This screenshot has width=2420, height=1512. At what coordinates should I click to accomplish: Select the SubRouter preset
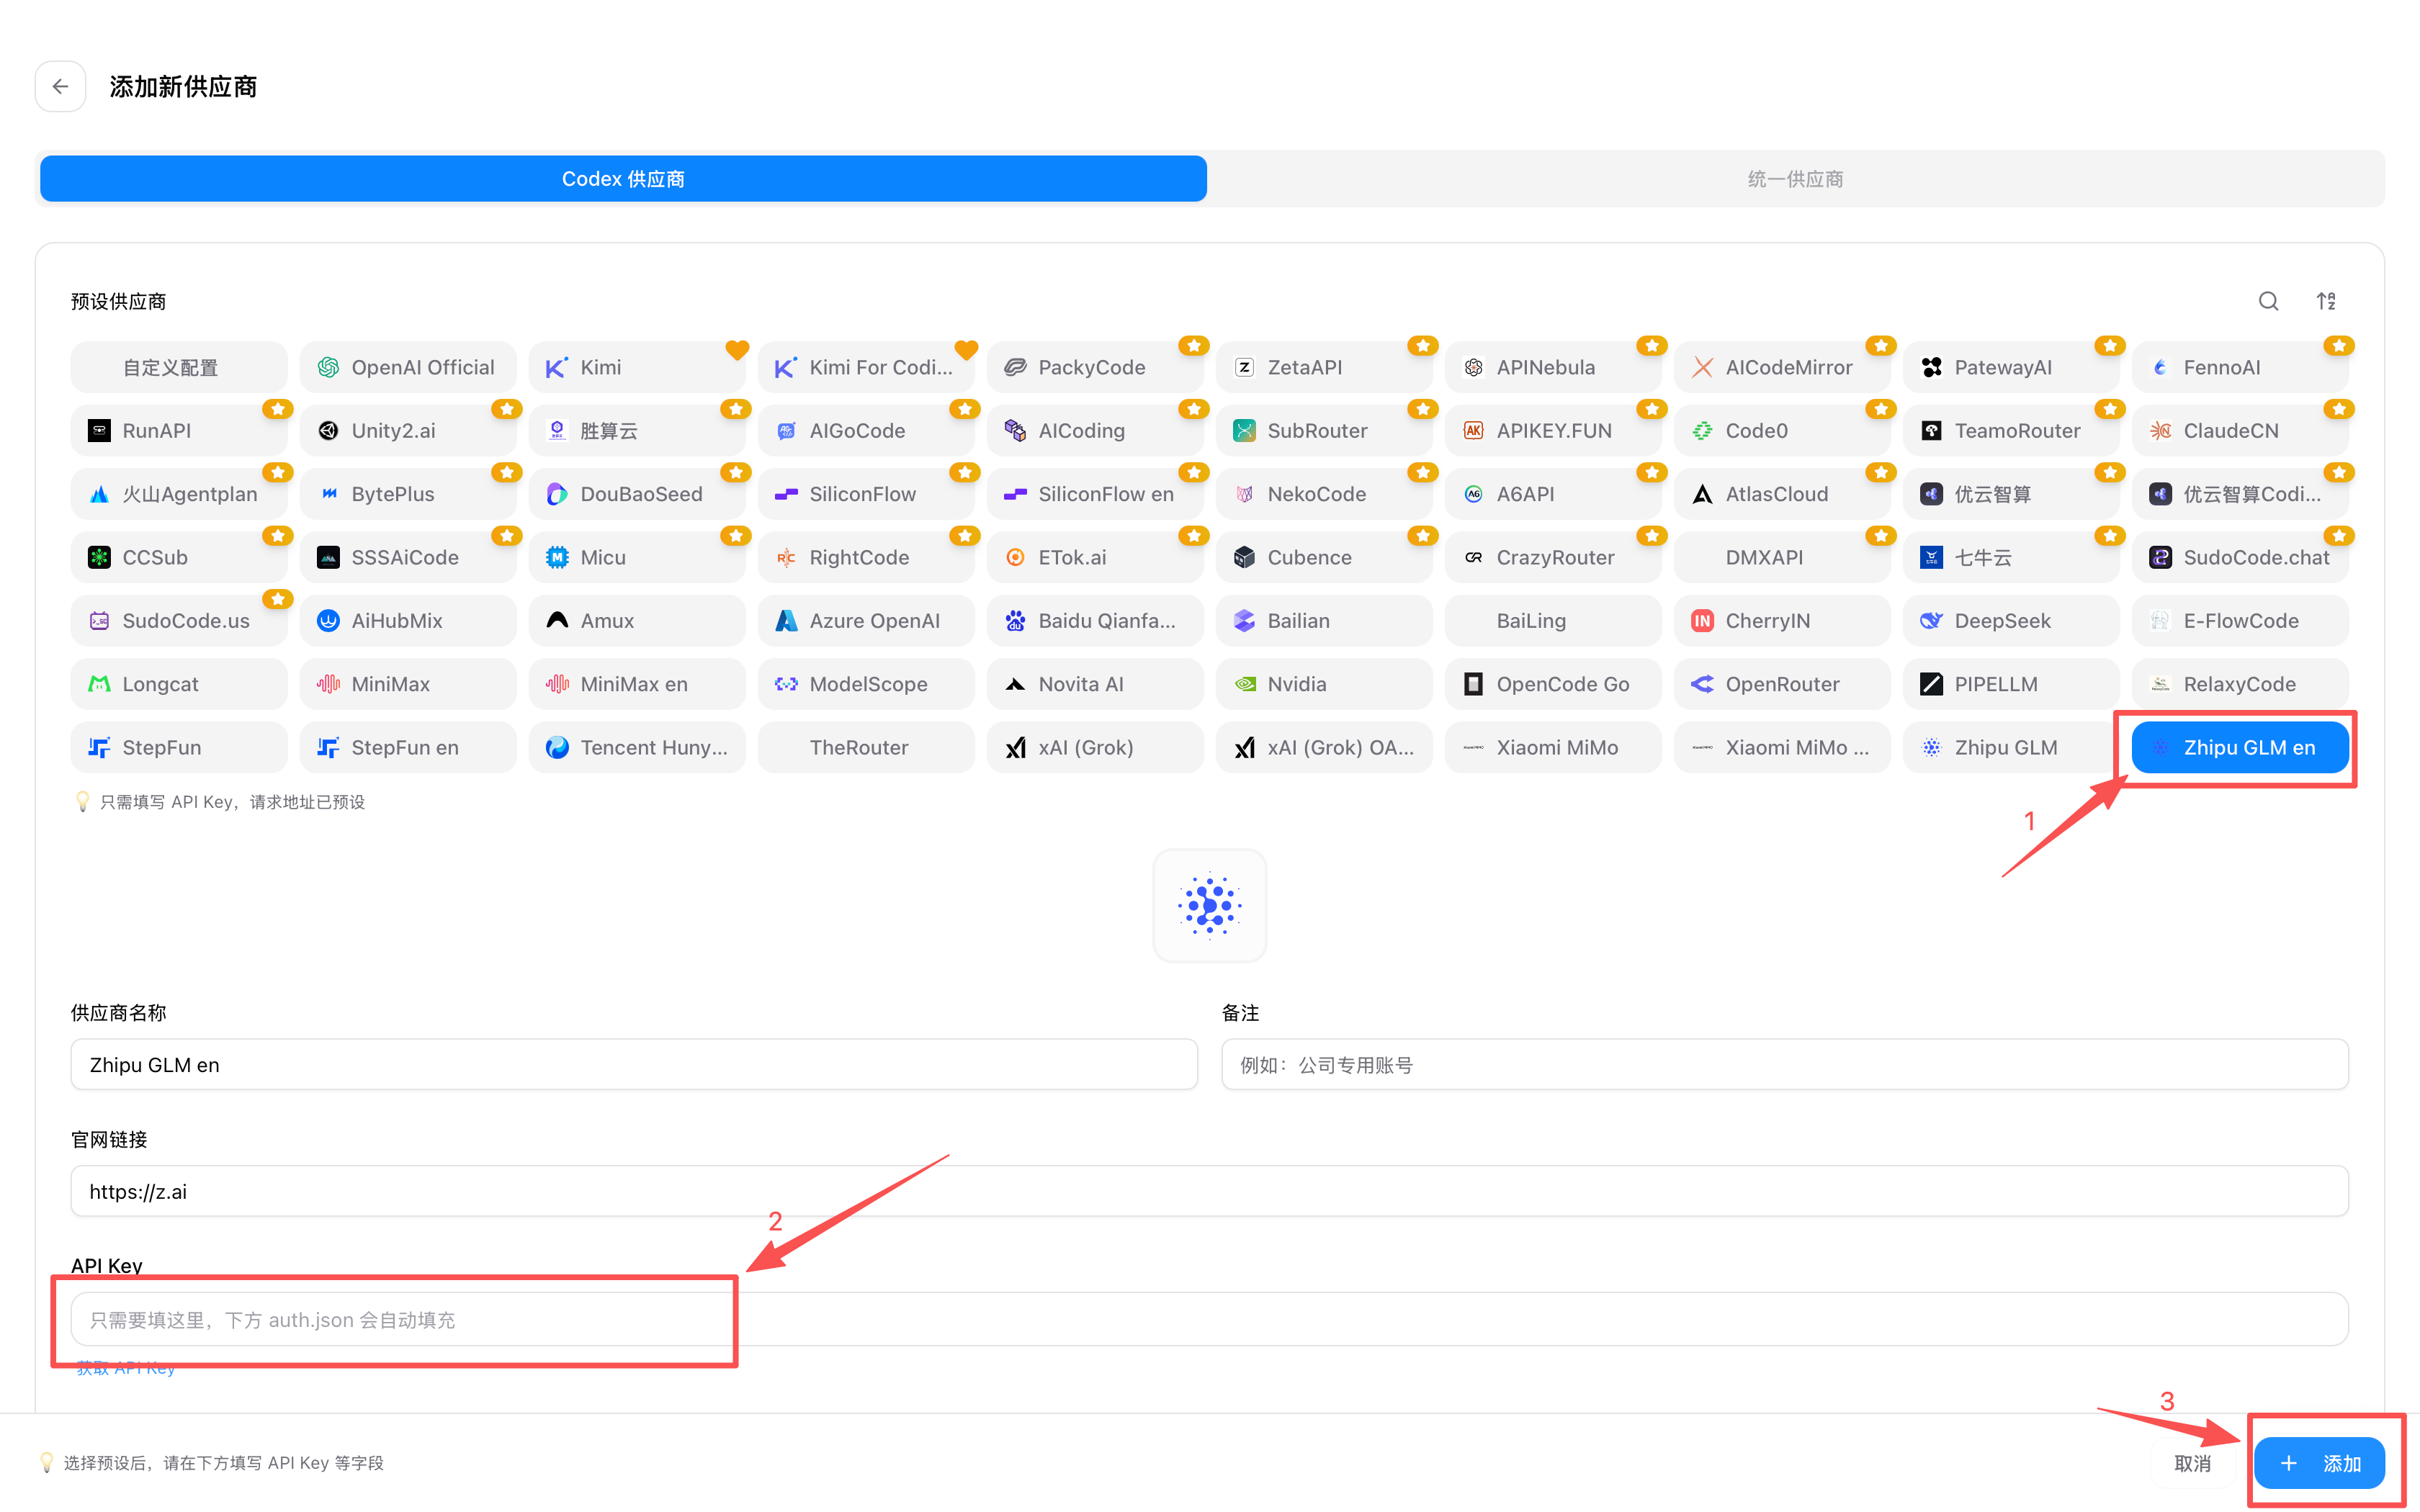point(1324,431)
